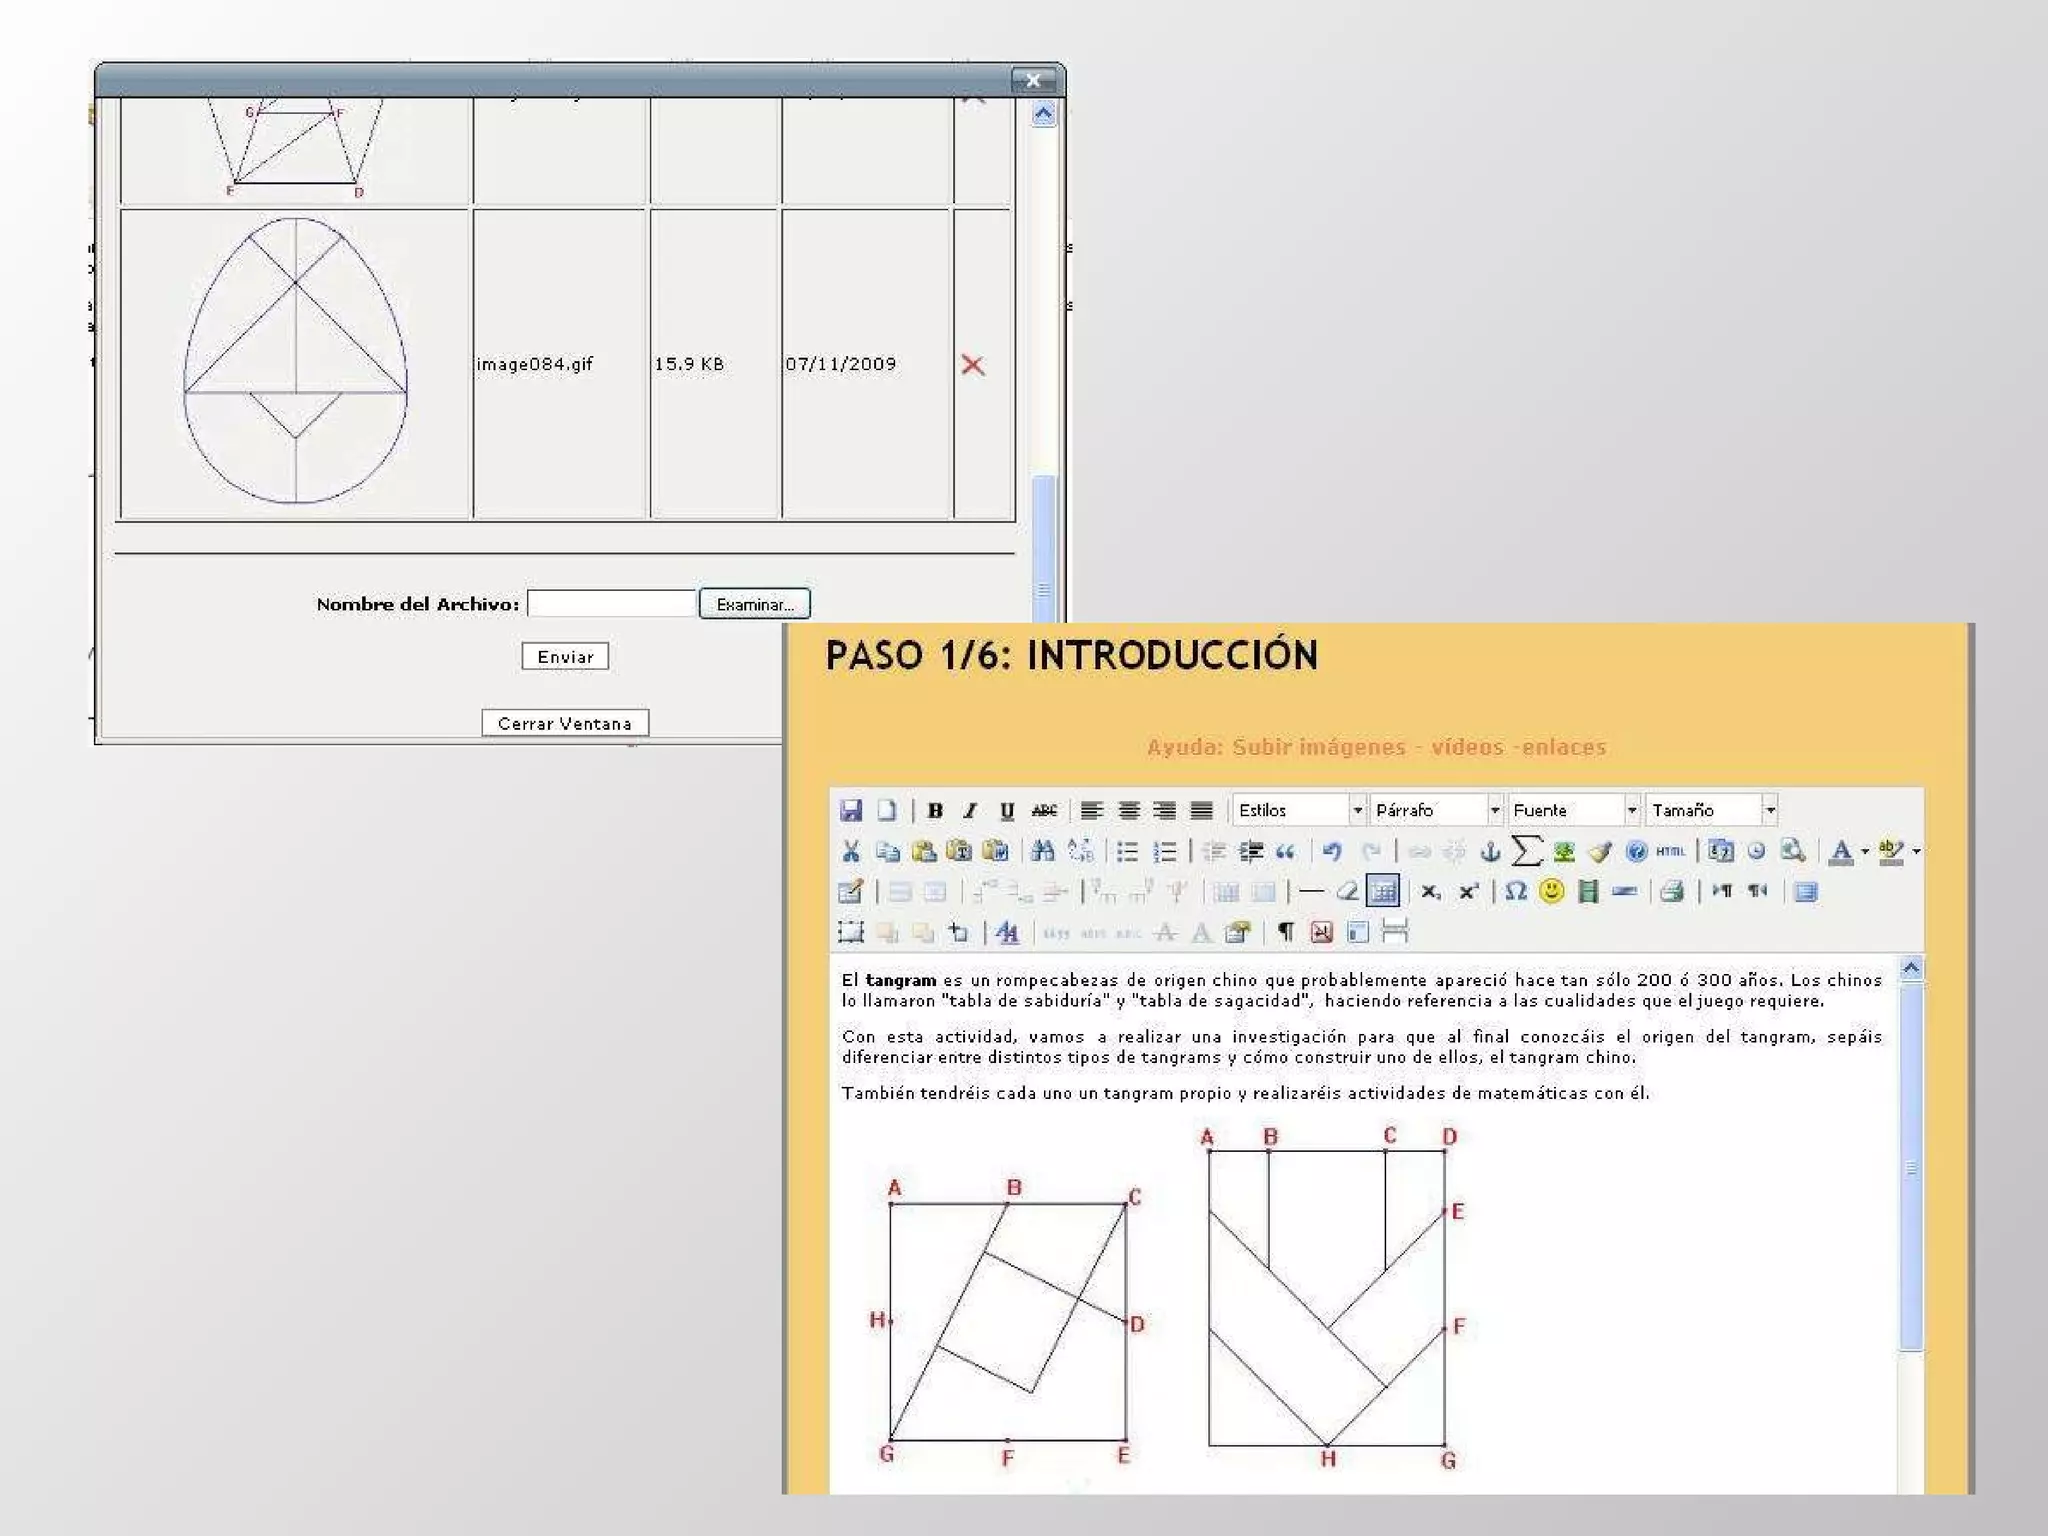
Task: Click the cut scissors icon
Action: (x=851, y=851)
